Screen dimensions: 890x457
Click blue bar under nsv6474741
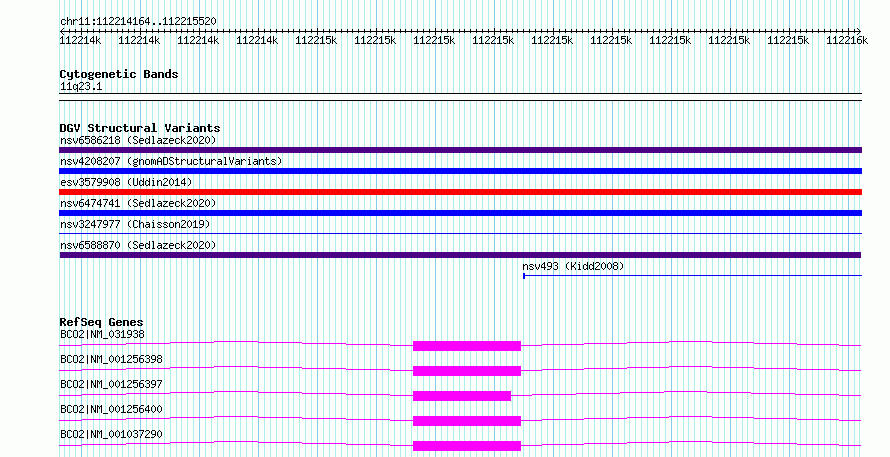pyautogui.click(x=460, y=213)
